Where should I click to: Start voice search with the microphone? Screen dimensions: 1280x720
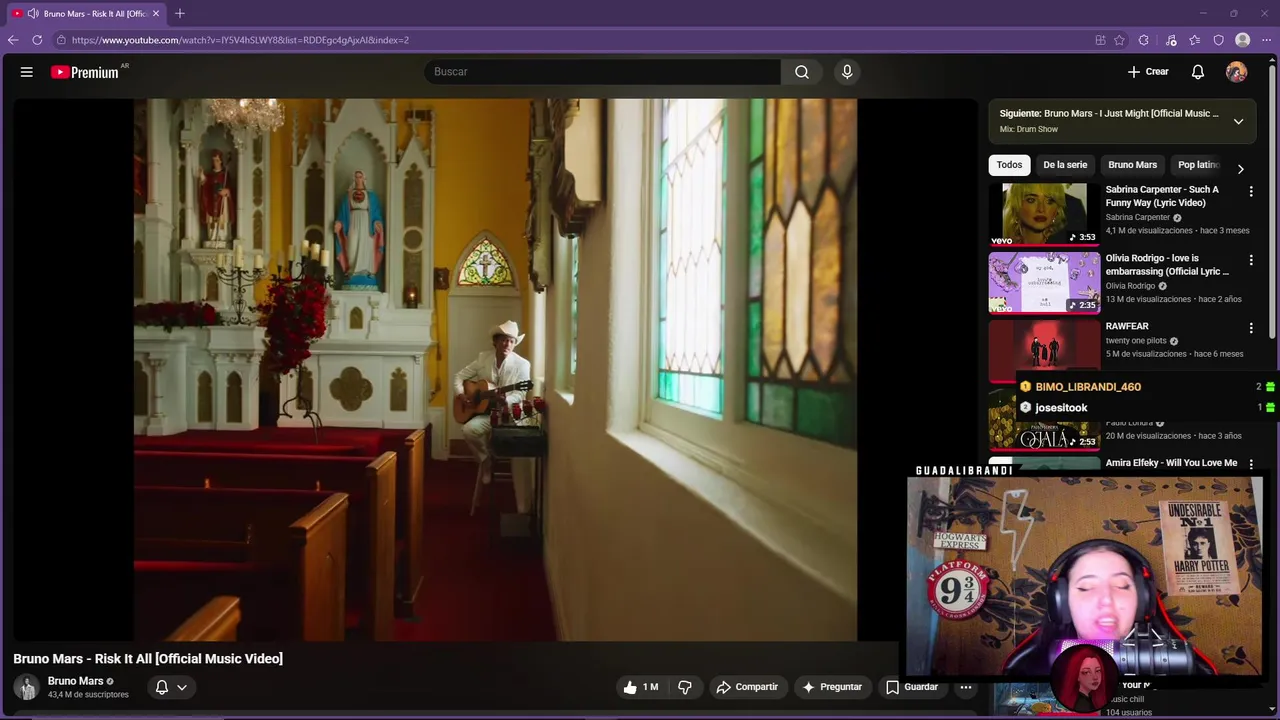(x=847, y=72)
